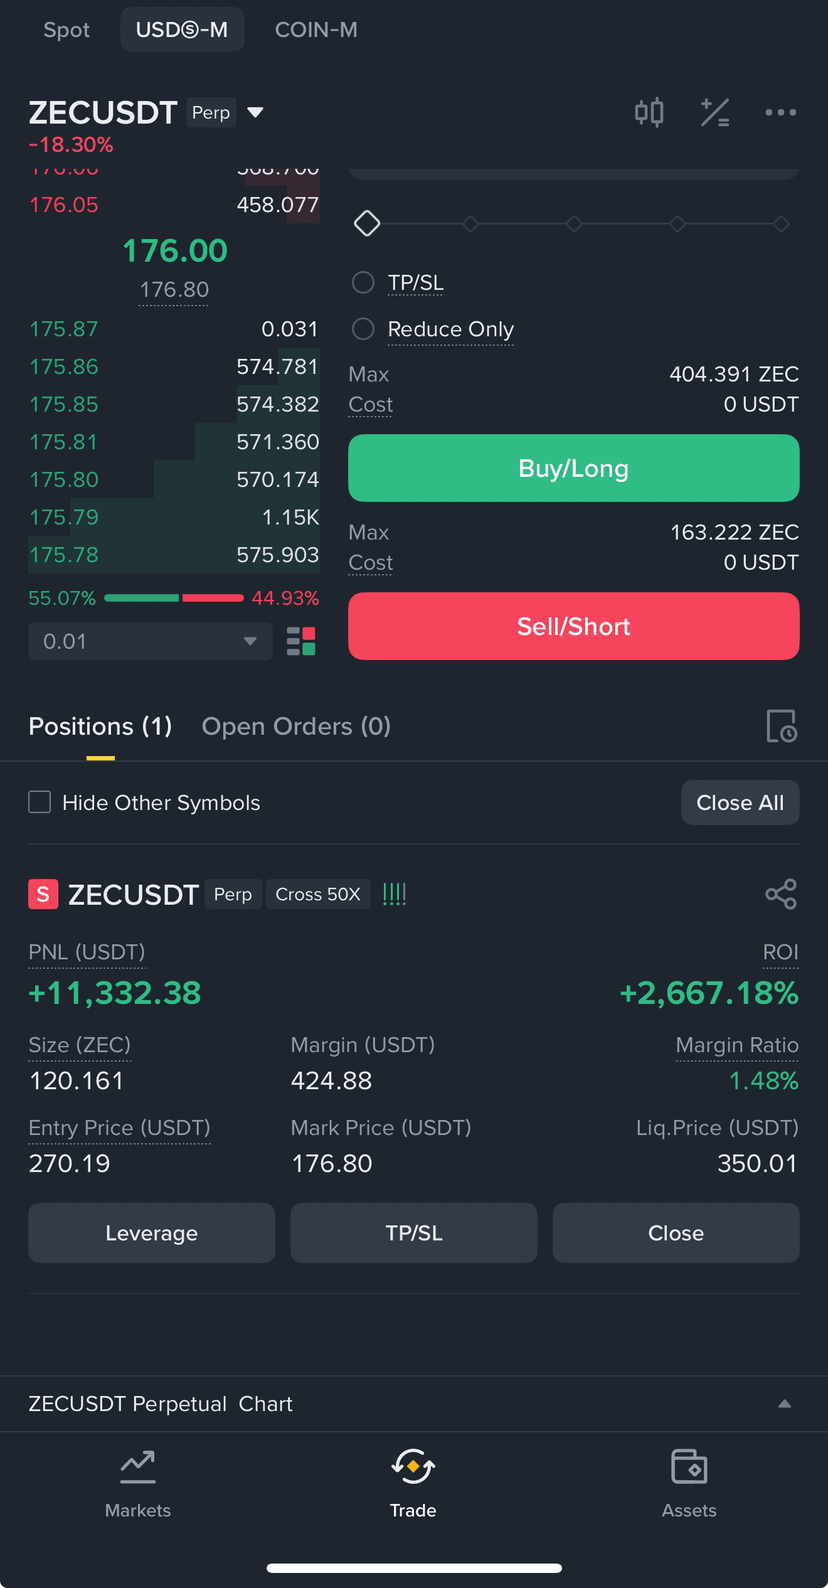Open the ZECUSDT pair selector dropdown

pos(255,112)
